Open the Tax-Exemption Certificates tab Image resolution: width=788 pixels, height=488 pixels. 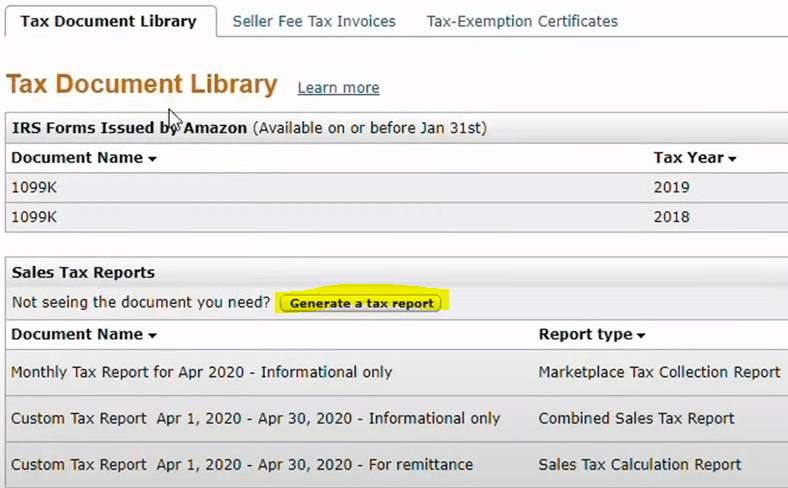pyautogui.click(x=522, y=21)
